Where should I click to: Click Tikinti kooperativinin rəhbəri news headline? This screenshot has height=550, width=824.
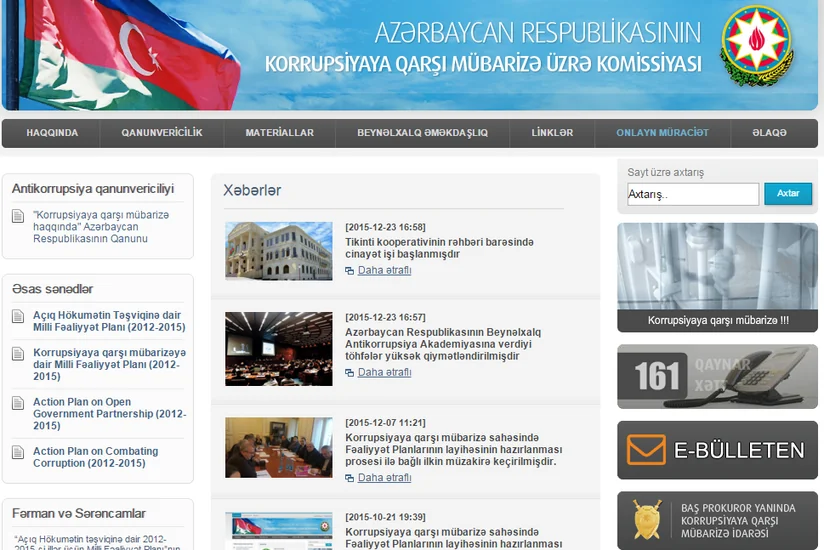click(x=439, y=248)
